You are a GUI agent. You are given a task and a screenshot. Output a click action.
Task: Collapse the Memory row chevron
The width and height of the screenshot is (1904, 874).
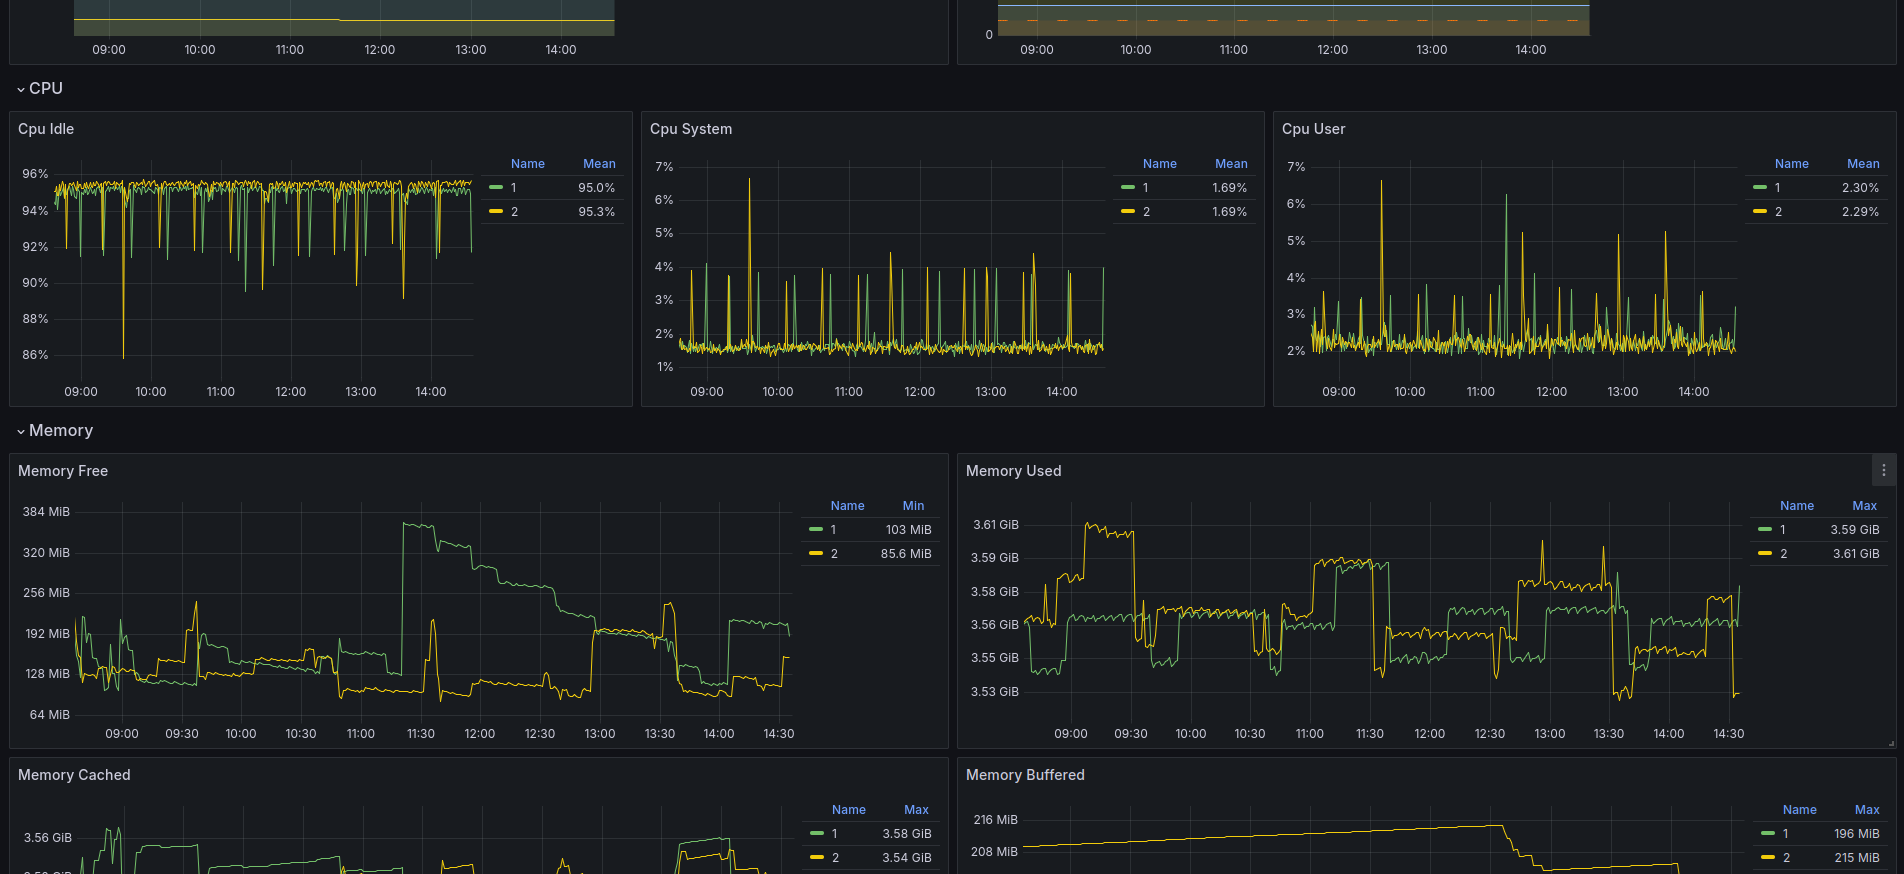click(21, 432)
